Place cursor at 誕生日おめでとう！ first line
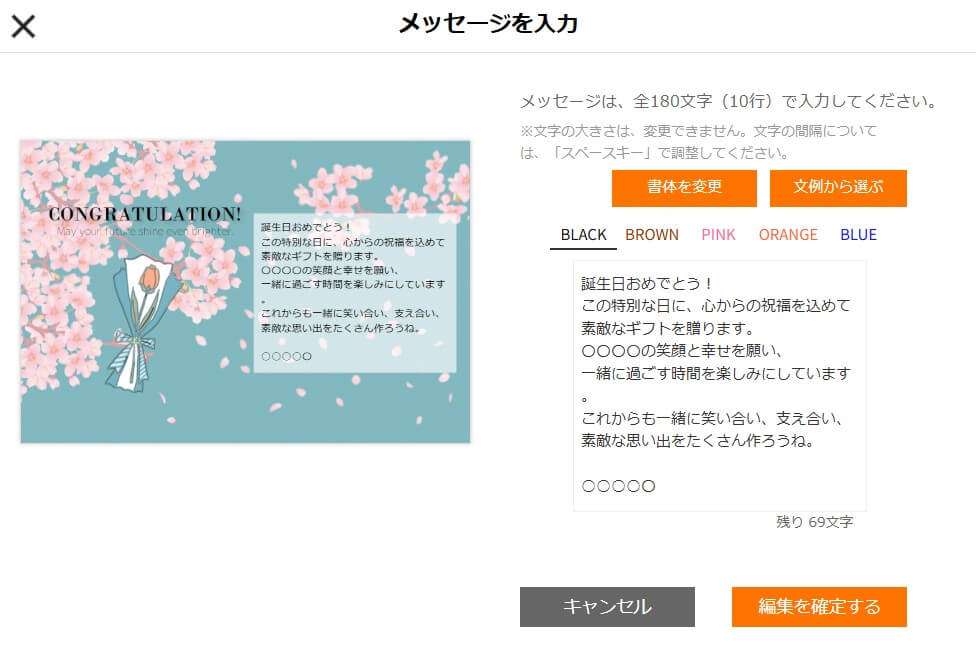The height and width of the screenshot is (645, 976). 647,283
